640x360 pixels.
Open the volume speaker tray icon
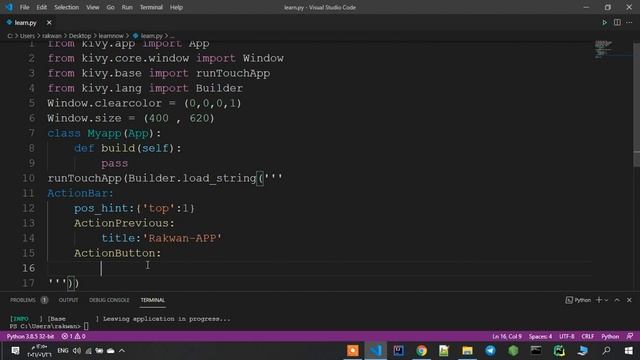point(76,351)
